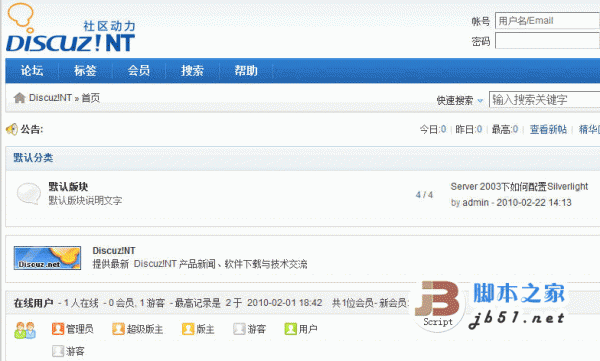Click the 管理员 role icon
This screenshot has width=600, height=361.
pos(58,329)
